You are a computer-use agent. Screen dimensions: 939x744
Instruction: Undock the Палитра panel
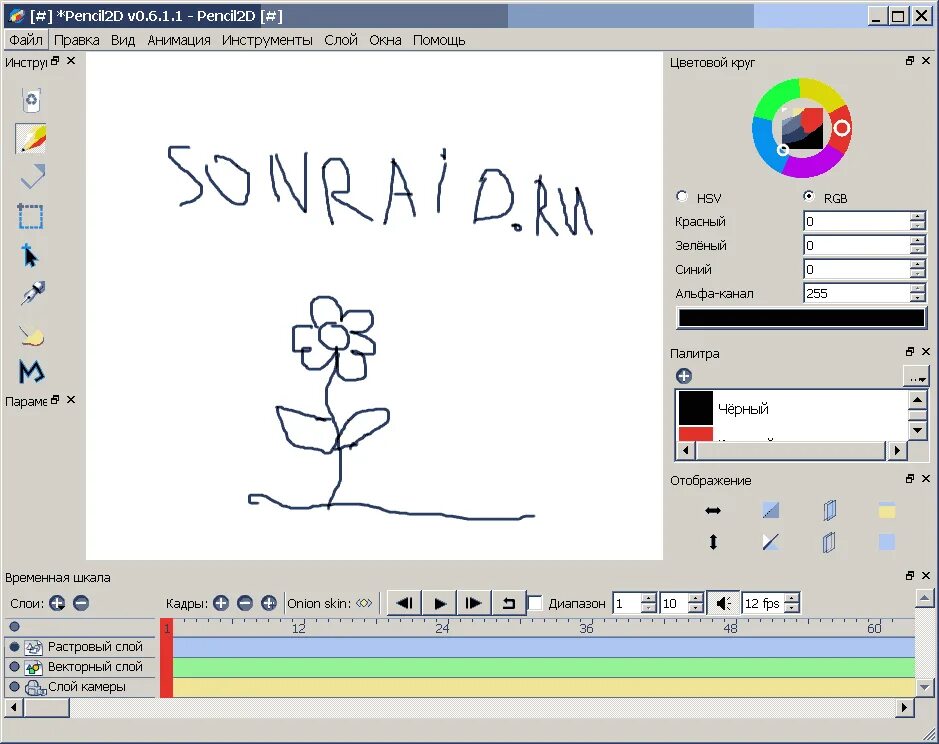click(910, 352)
